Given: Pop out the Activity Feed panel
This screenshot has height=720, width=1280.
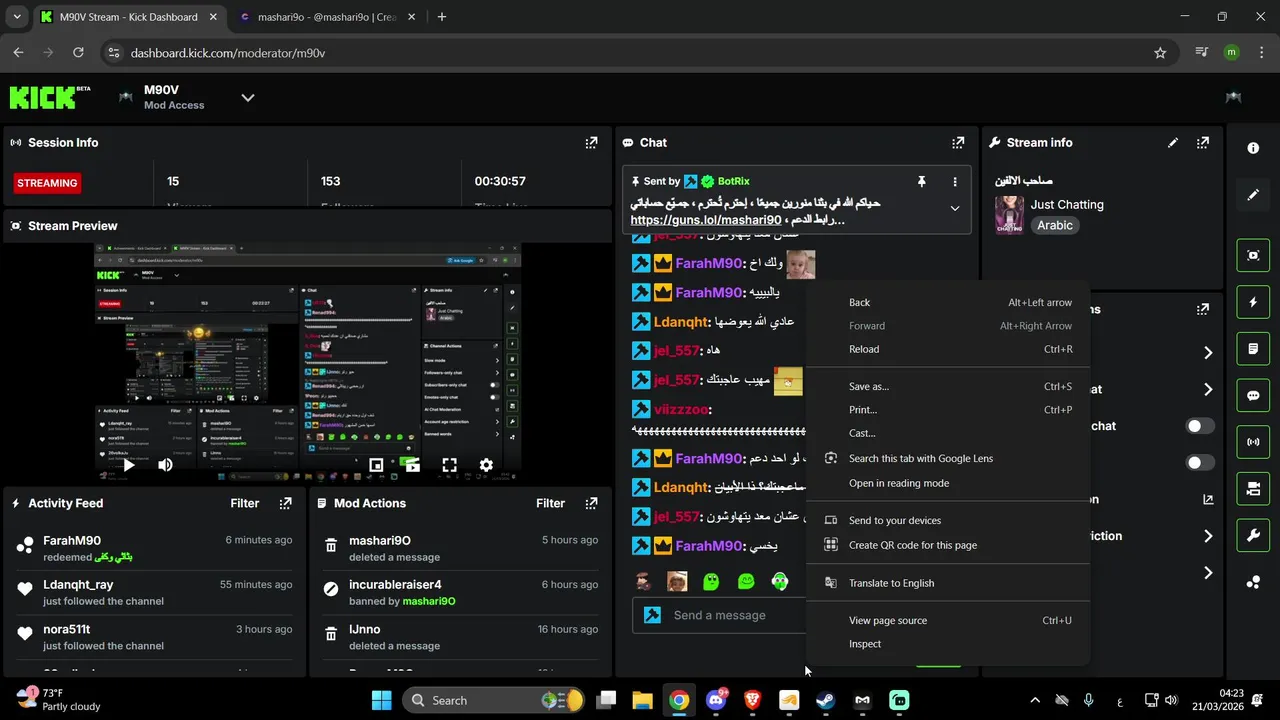Looking at the screenshot, I should click(x=285, y=503).
